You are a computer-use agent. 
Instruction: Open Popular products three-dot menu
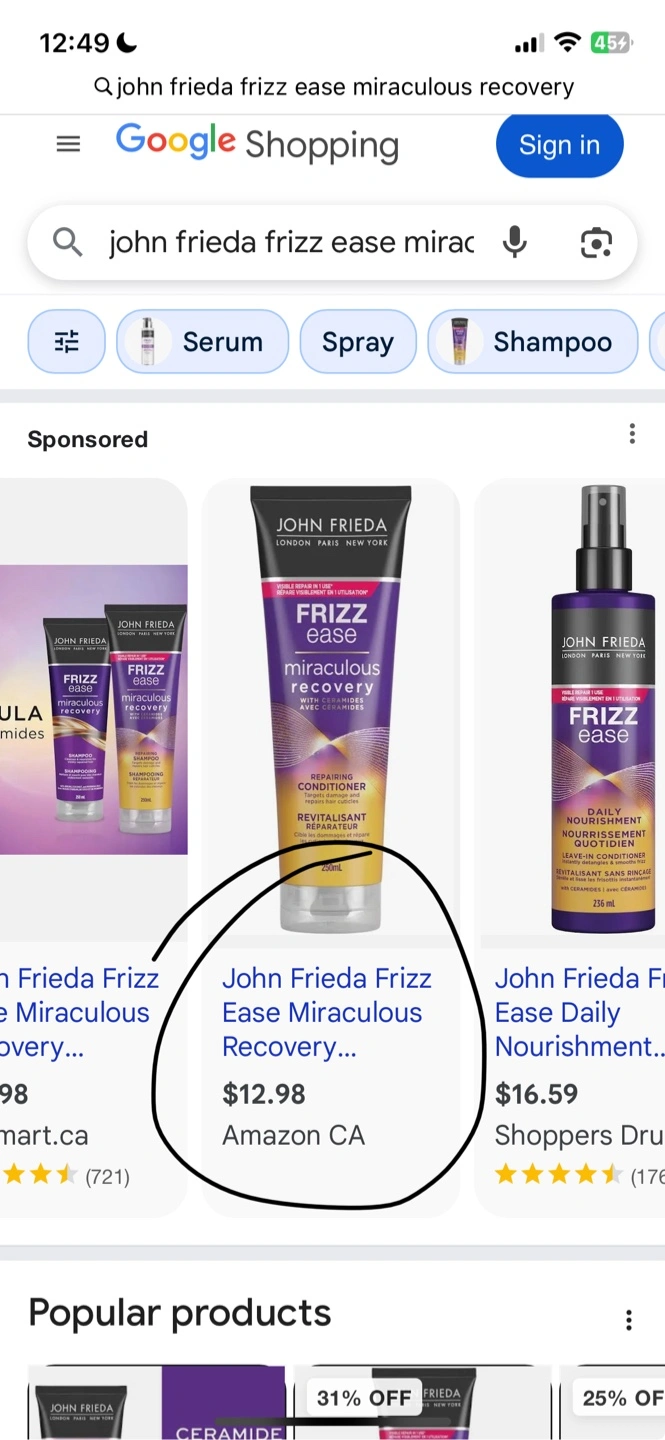click(x=629, y=1320)
